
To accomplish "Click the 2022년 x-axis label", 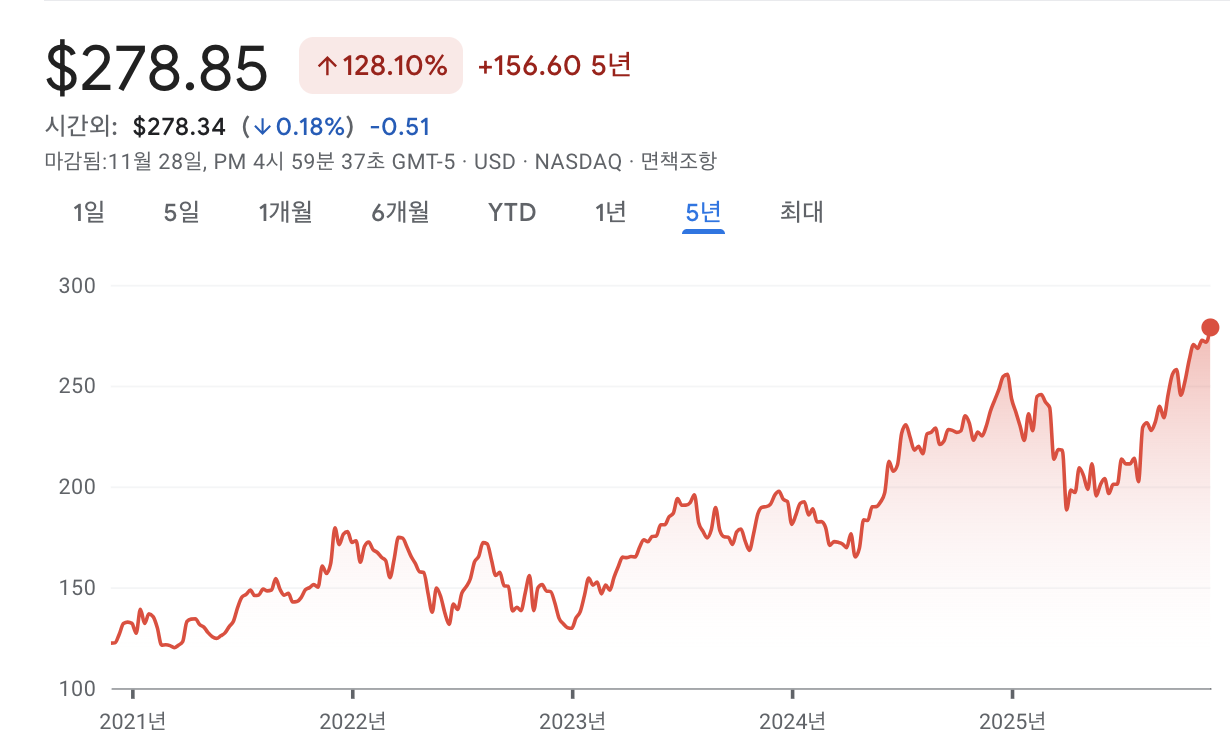I will point(353,721).
